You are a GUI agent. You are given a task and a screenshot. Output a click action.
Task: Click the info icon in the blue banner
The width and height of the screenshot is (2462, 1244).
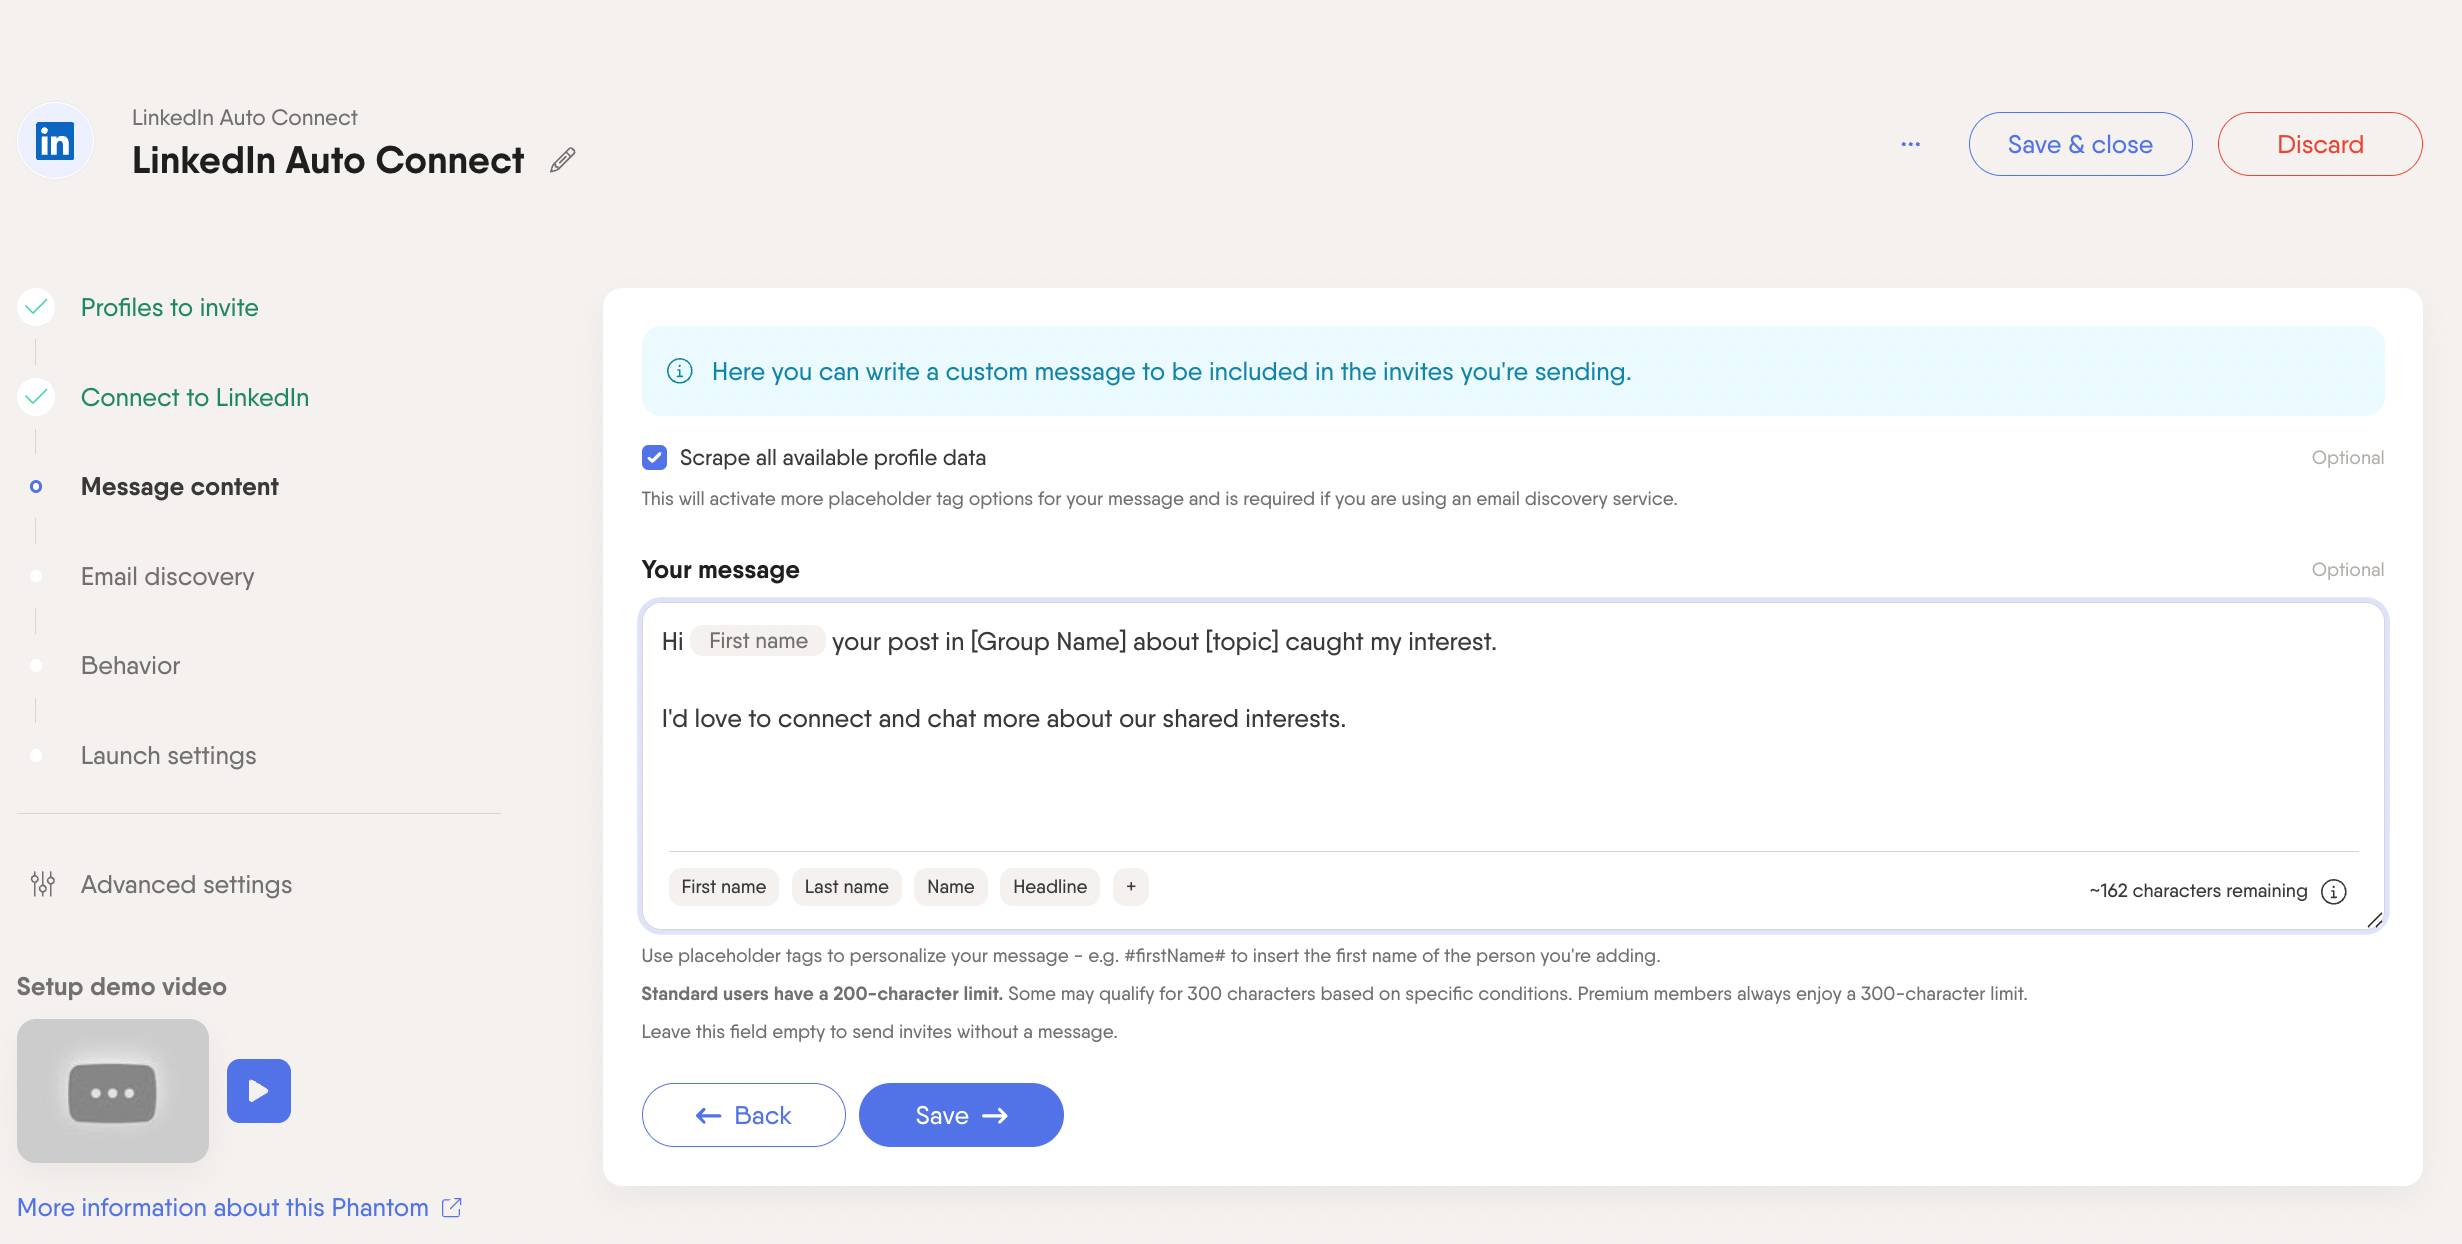pos(680,371)
